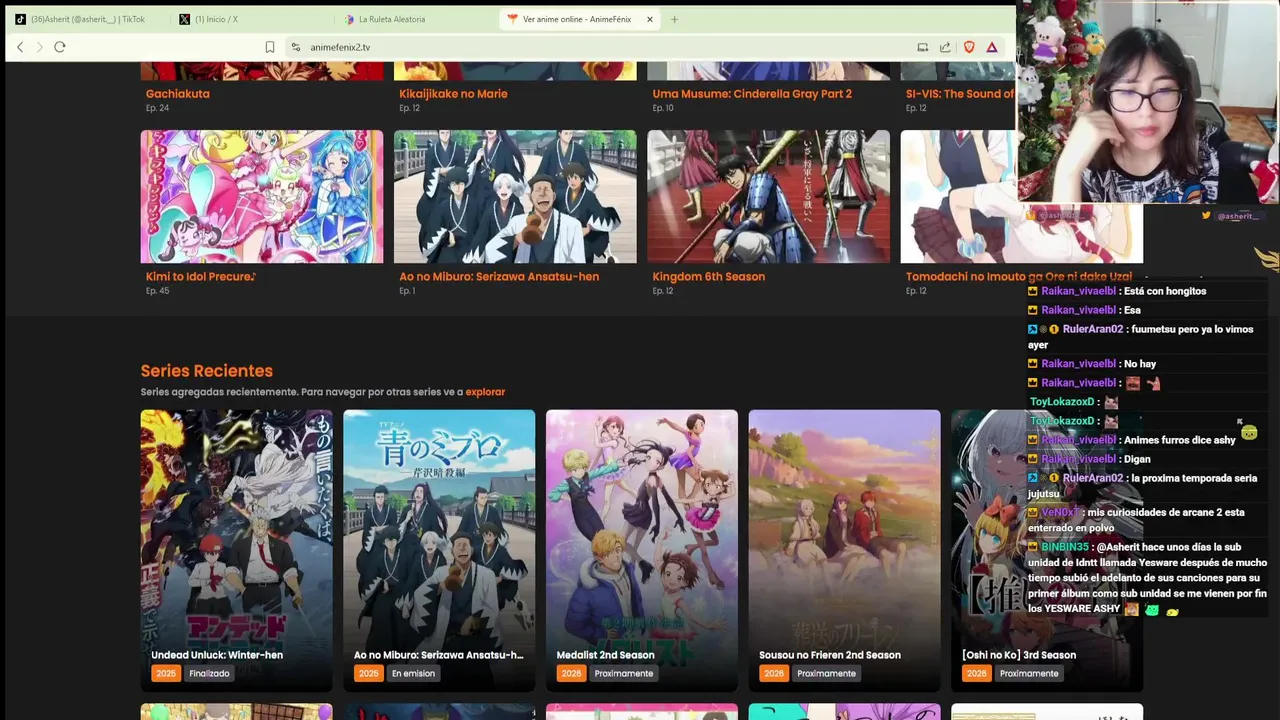Open the Brave Shields lion icon

click(x=969, y=47)
